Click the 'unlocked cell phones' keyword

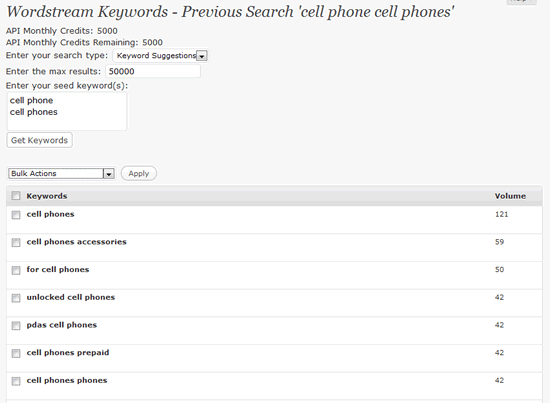tap(71, 297)
